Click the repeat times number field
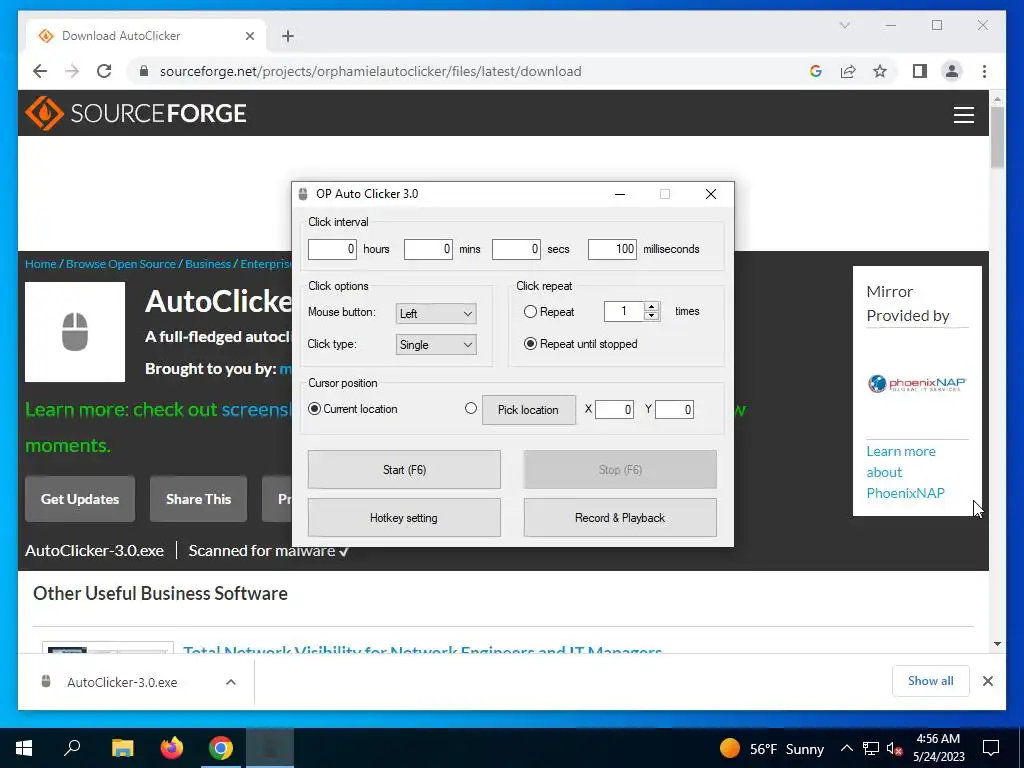 [624, 312]
